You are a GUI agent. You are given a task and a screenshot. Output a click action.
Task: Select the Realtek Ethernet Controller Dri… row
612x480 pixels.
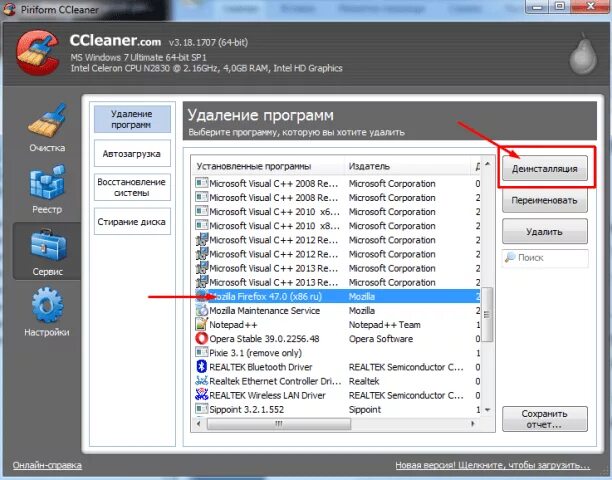(x=337, y=380)
